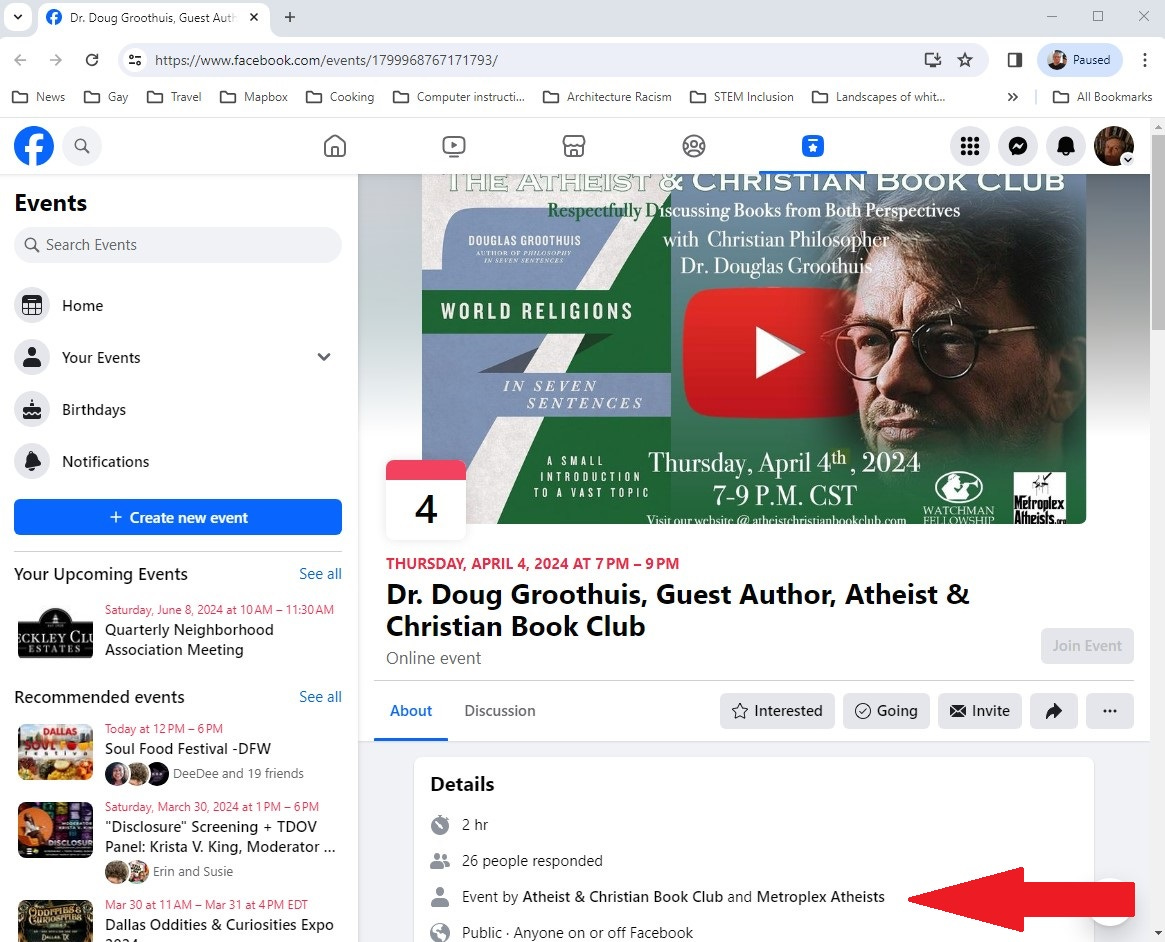Viewport: 1165px width, 942px height.
Task: Open Messenger chat icon
Action: tap(1018, 146)
